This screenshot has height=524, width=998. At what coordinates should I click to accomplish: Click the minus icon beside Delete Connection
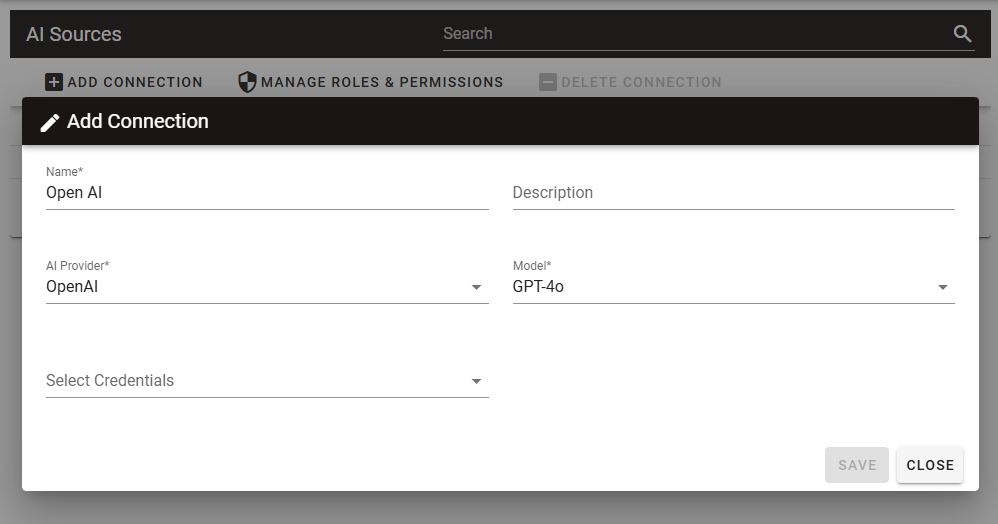point(547,82)
